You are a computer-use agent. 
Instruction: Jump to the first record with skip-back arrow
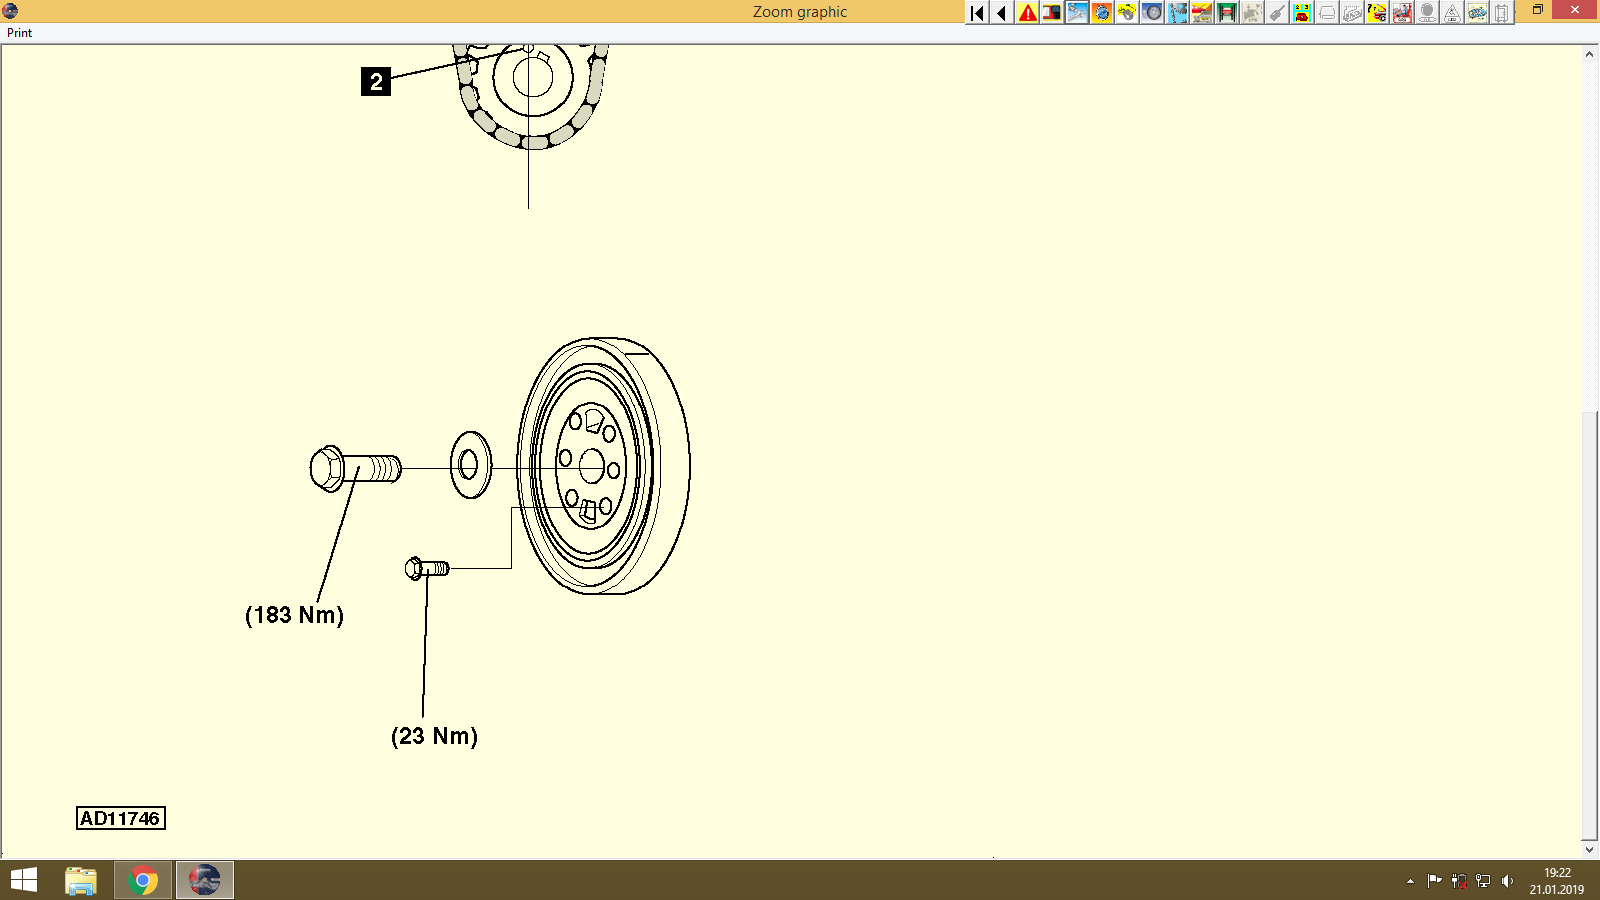pyautogui.click(x=975, y=13)
